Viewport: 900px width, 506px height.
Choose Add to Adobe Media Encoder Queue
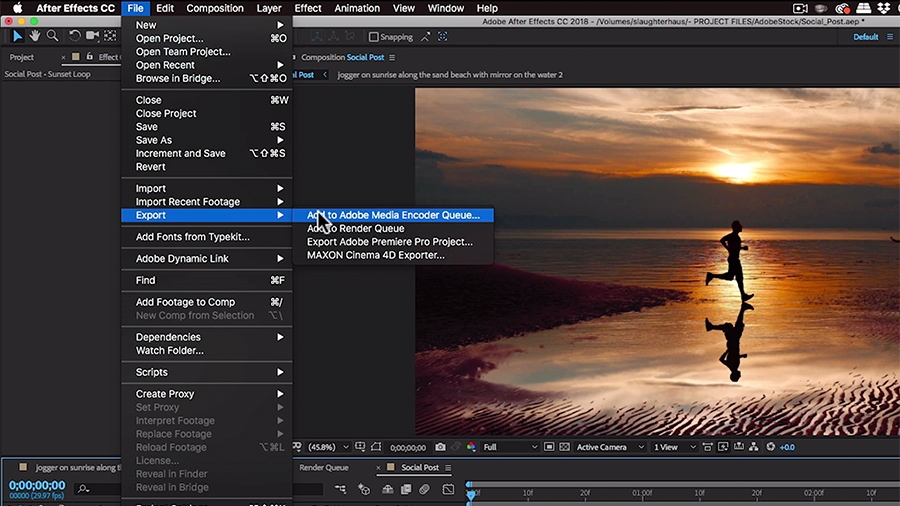(393, 215)
